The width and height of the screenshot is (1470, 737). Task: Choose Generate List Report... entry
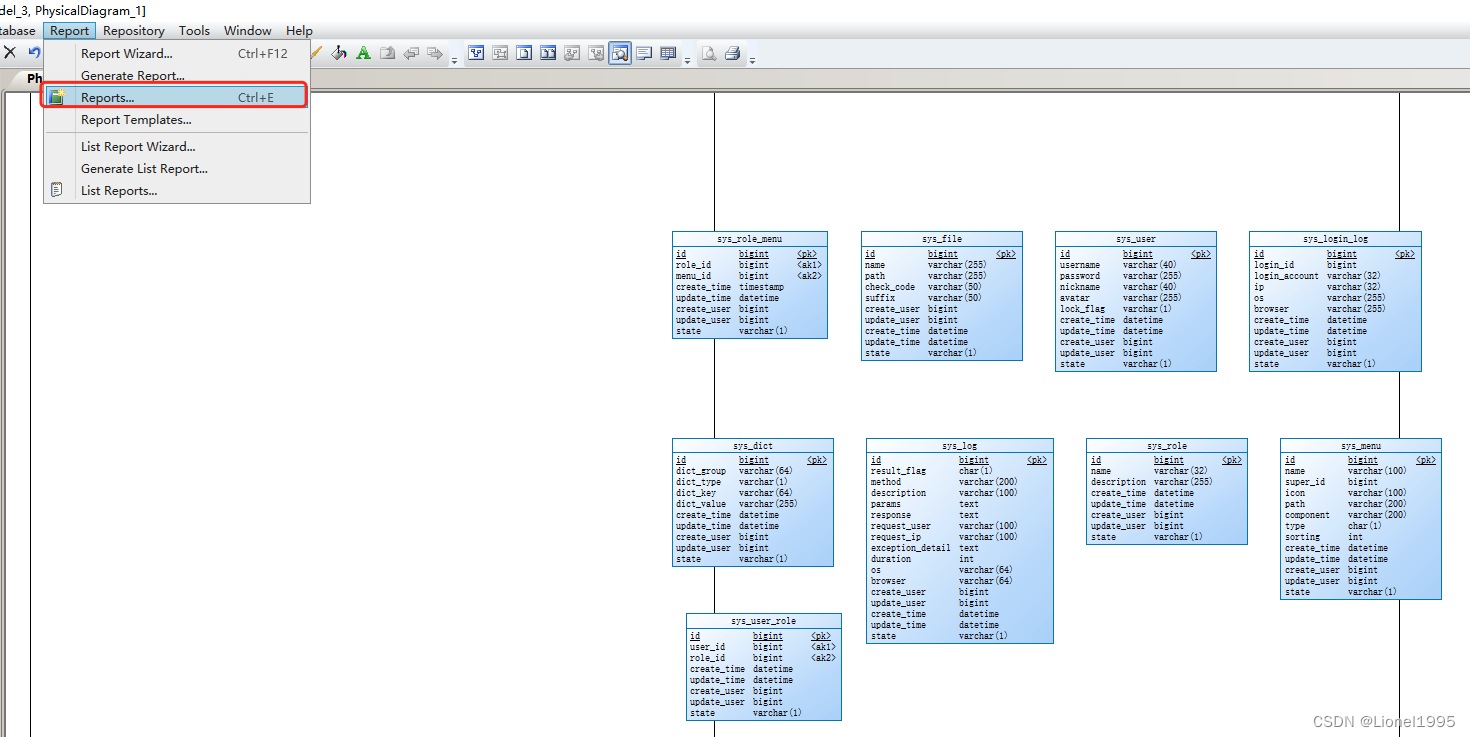(x=177, y=169)
